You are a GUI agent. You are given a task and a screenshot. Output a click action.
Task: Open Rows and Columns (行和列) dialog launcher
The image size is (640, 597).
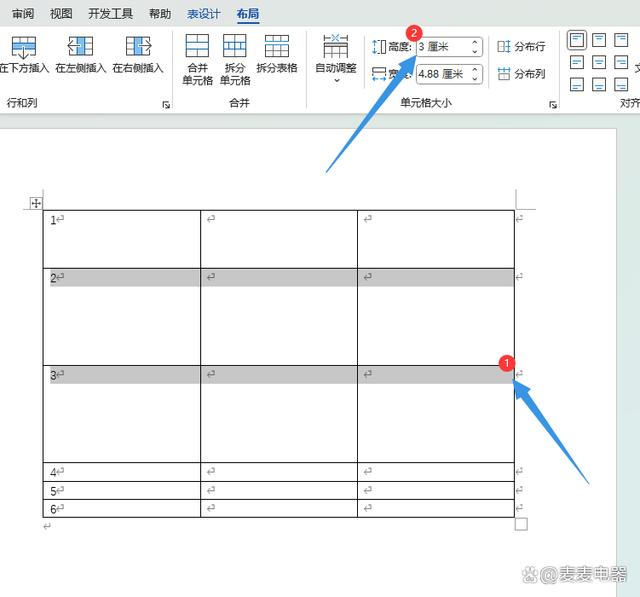166,104
